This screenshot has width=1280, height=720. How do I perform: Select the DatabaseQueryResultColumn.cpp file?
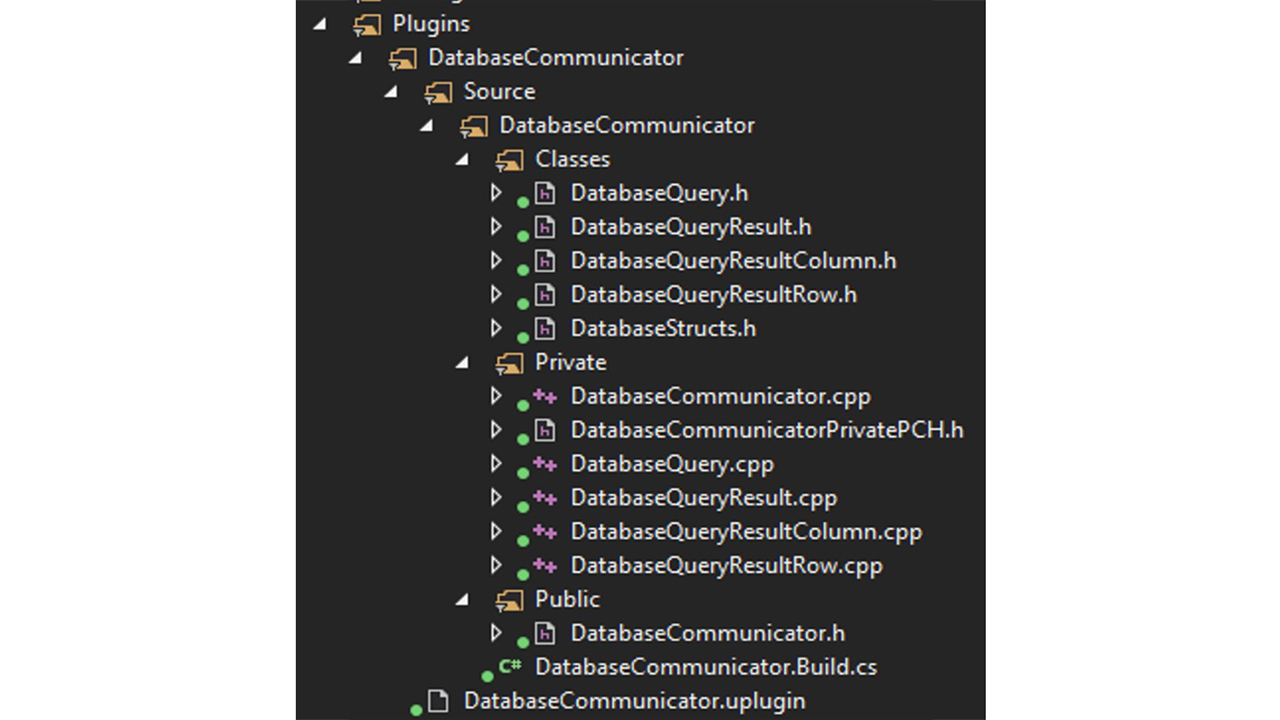745,532
